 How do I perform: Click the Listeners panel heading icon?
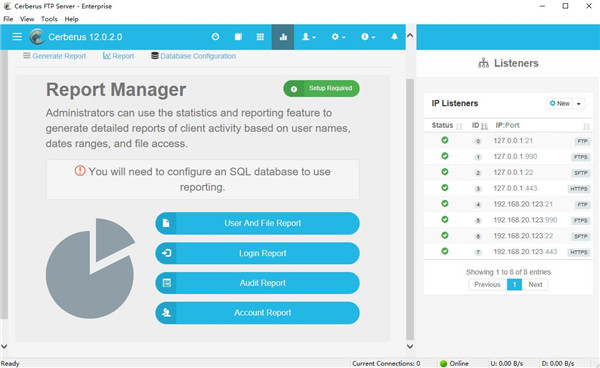483,63
